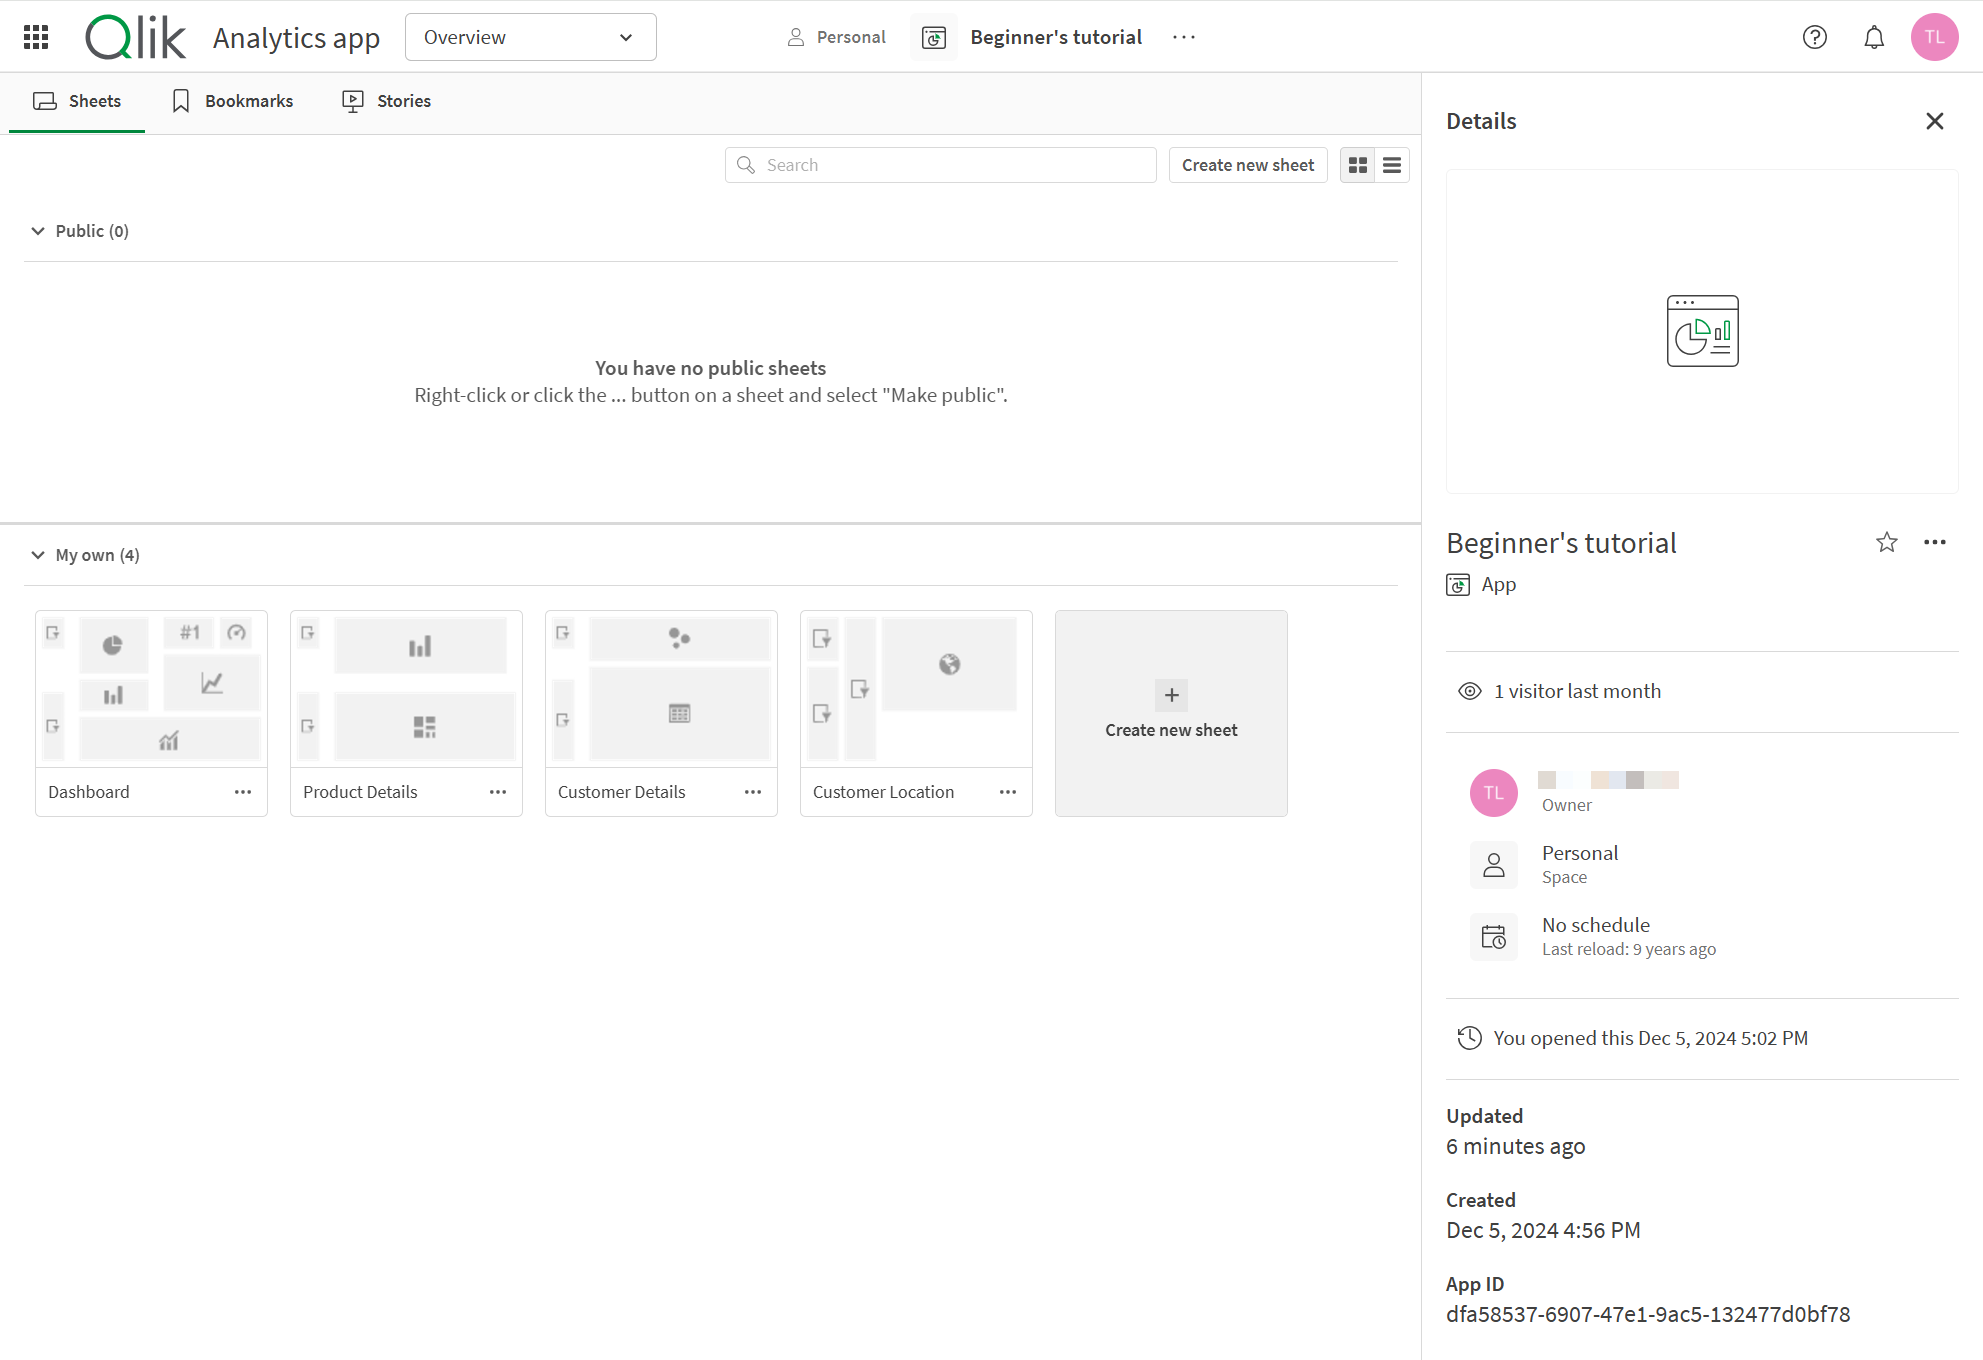Viewport: 1983px width, 1360px height.
Task: Switch to the Stories tab
Action: pos(387,101)
